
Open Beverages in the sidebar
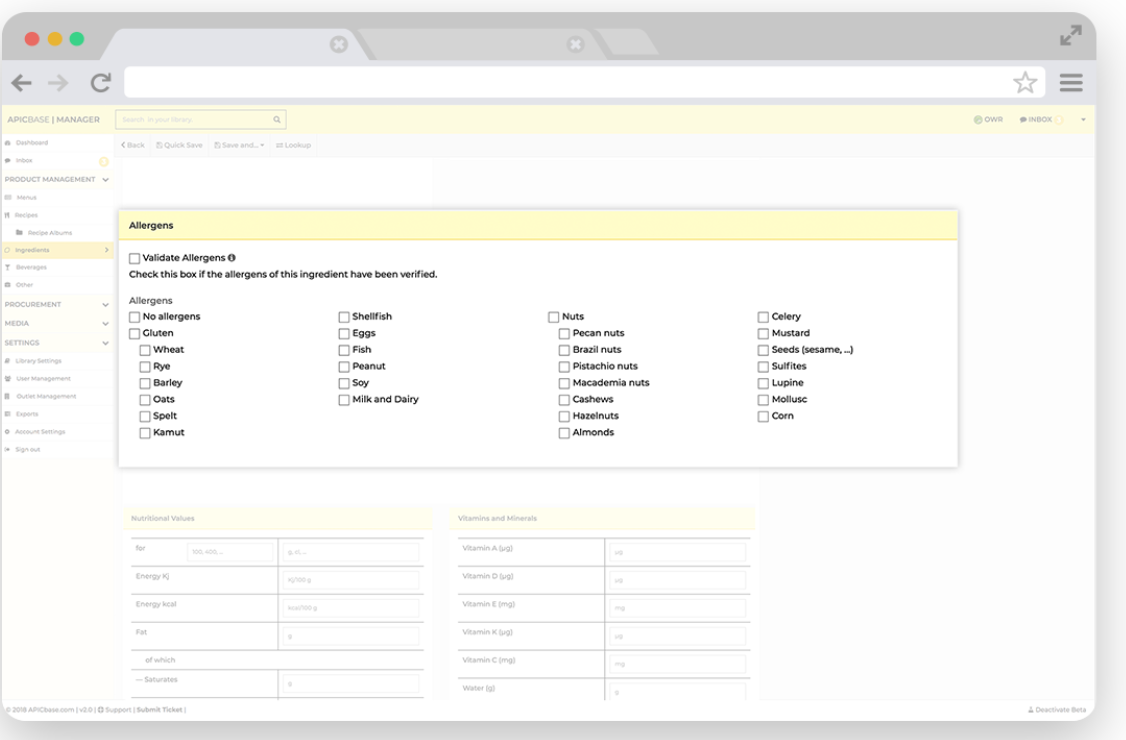tap(31, 267)
